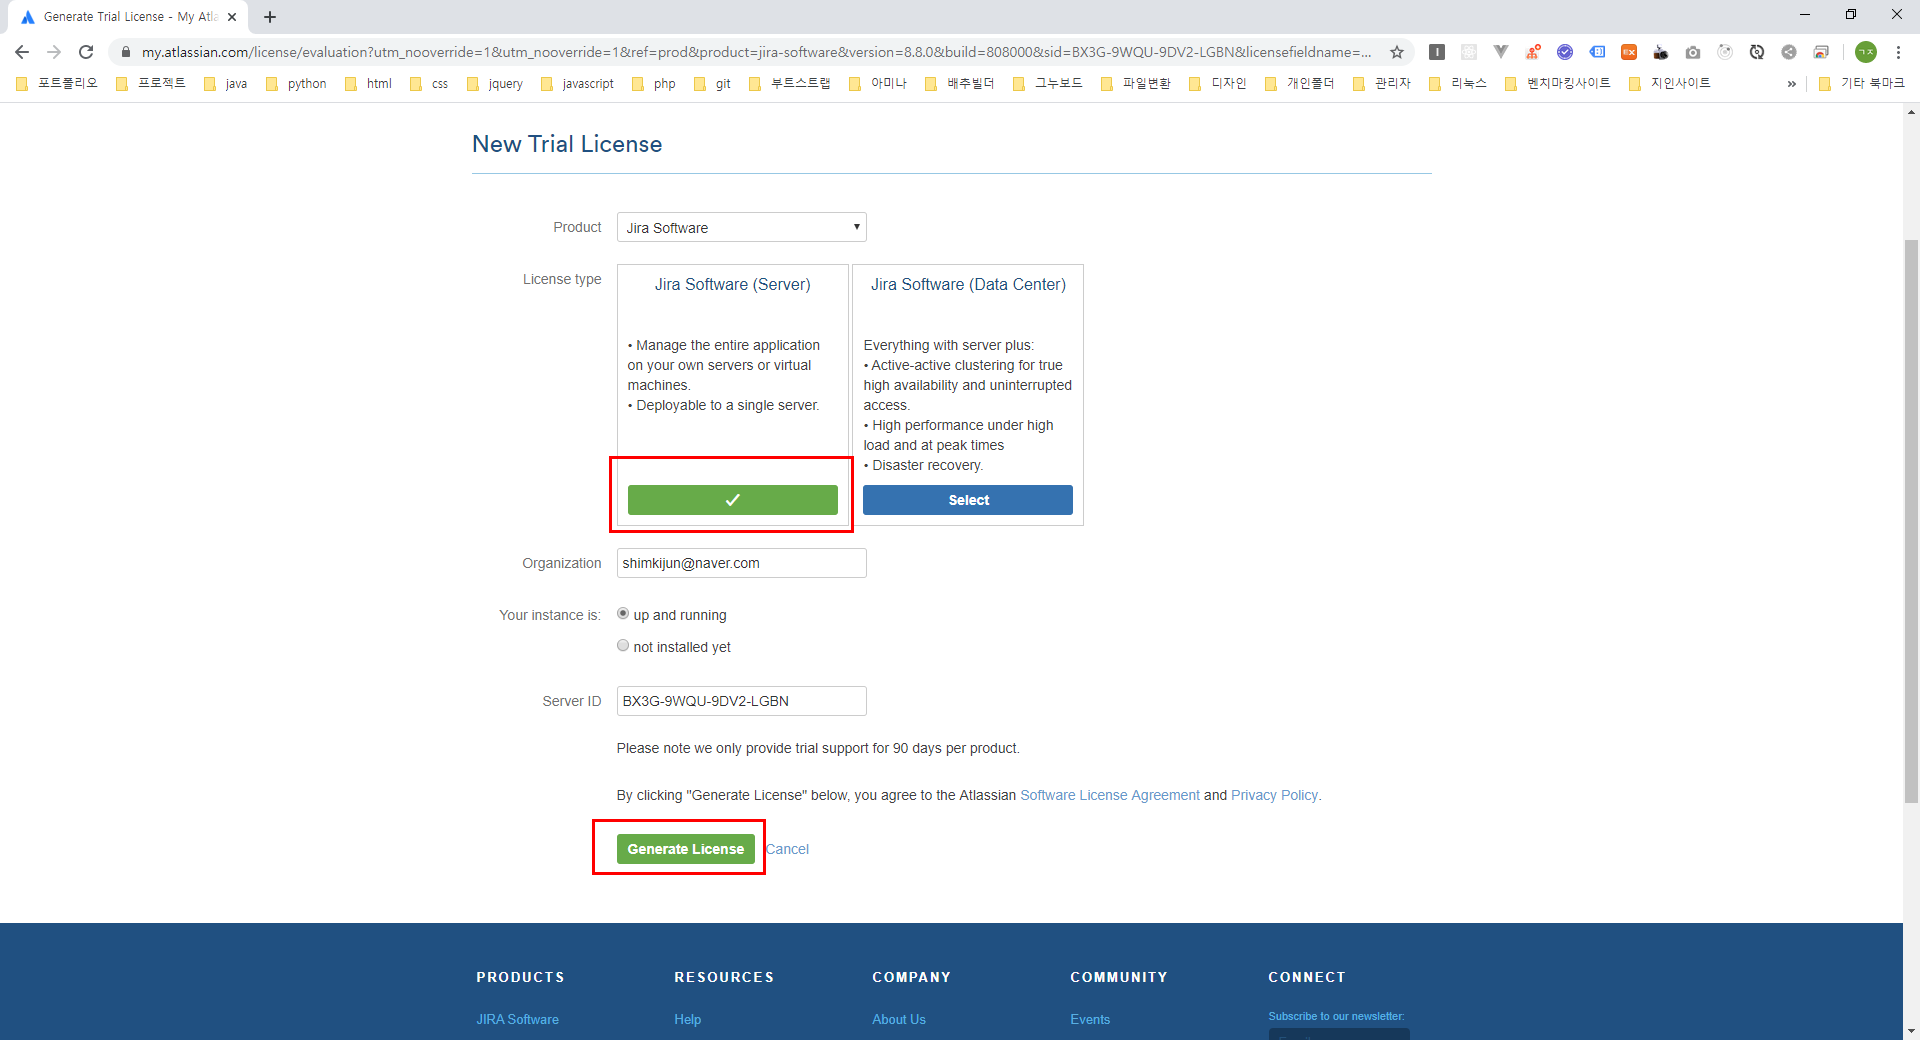Open the JIRA Software footer link

[x=517, y=1019]
